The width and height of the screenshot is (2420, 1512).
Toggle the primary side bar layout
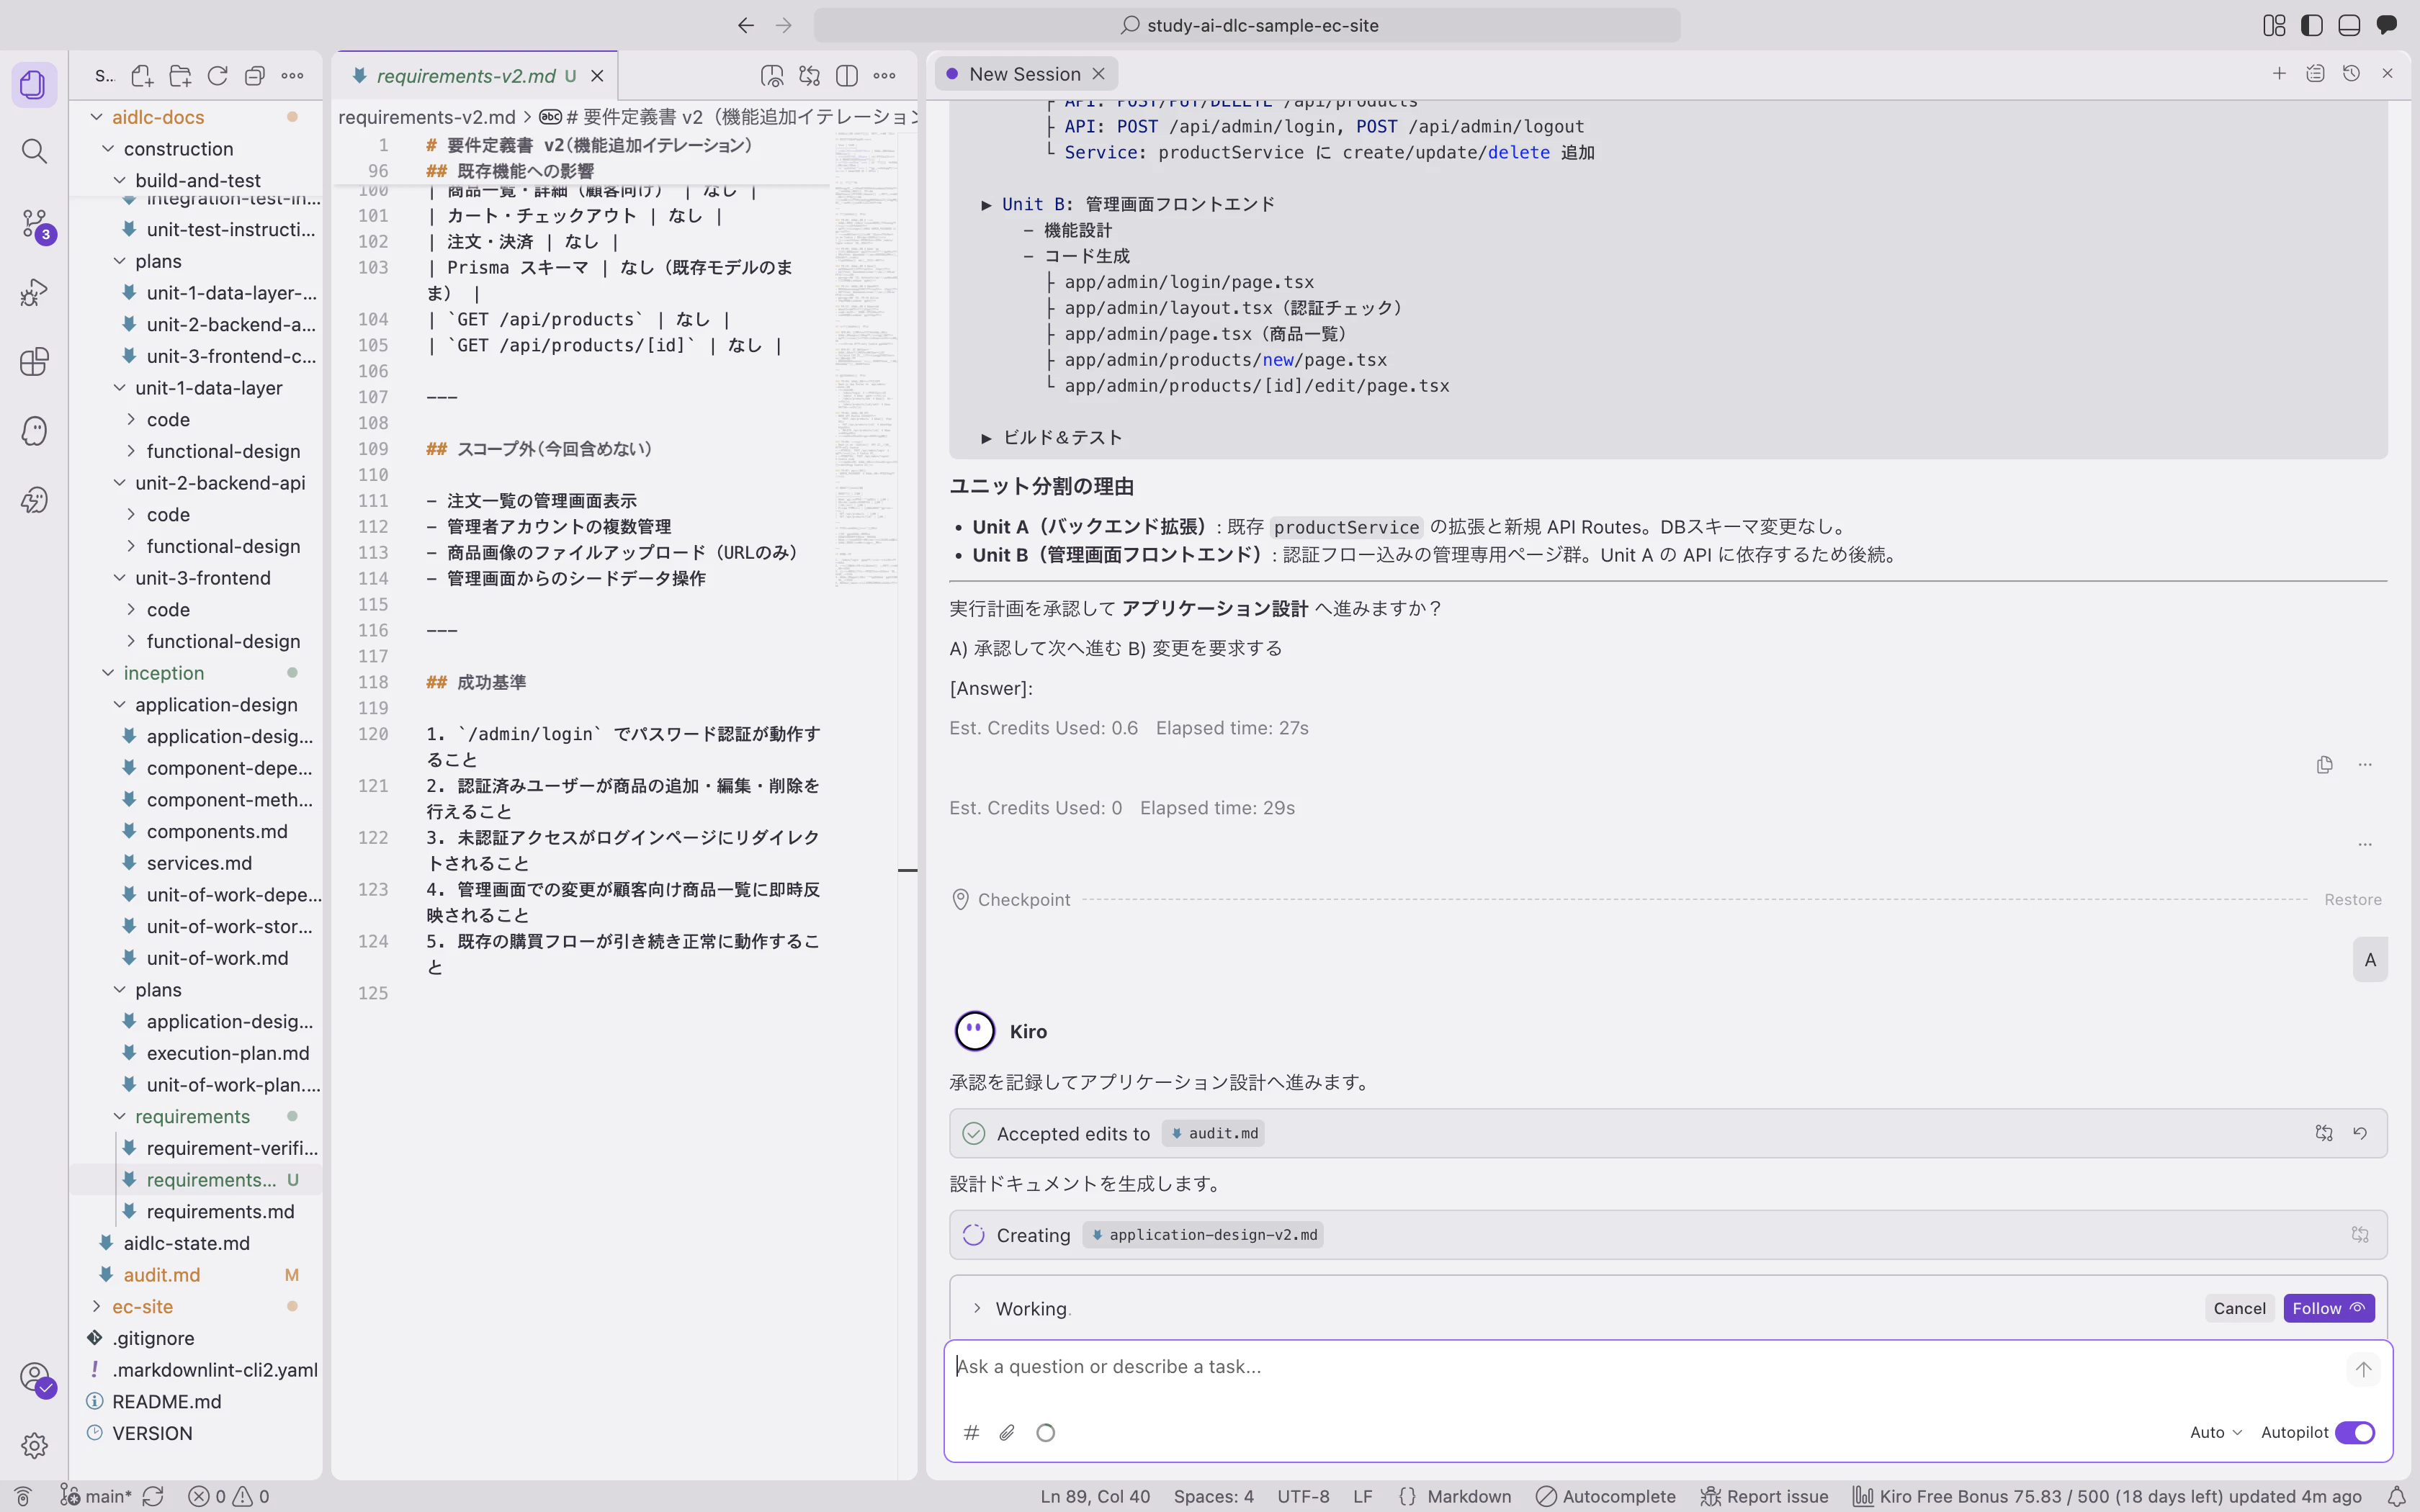pyautogui.click(x=2311, y=26)
